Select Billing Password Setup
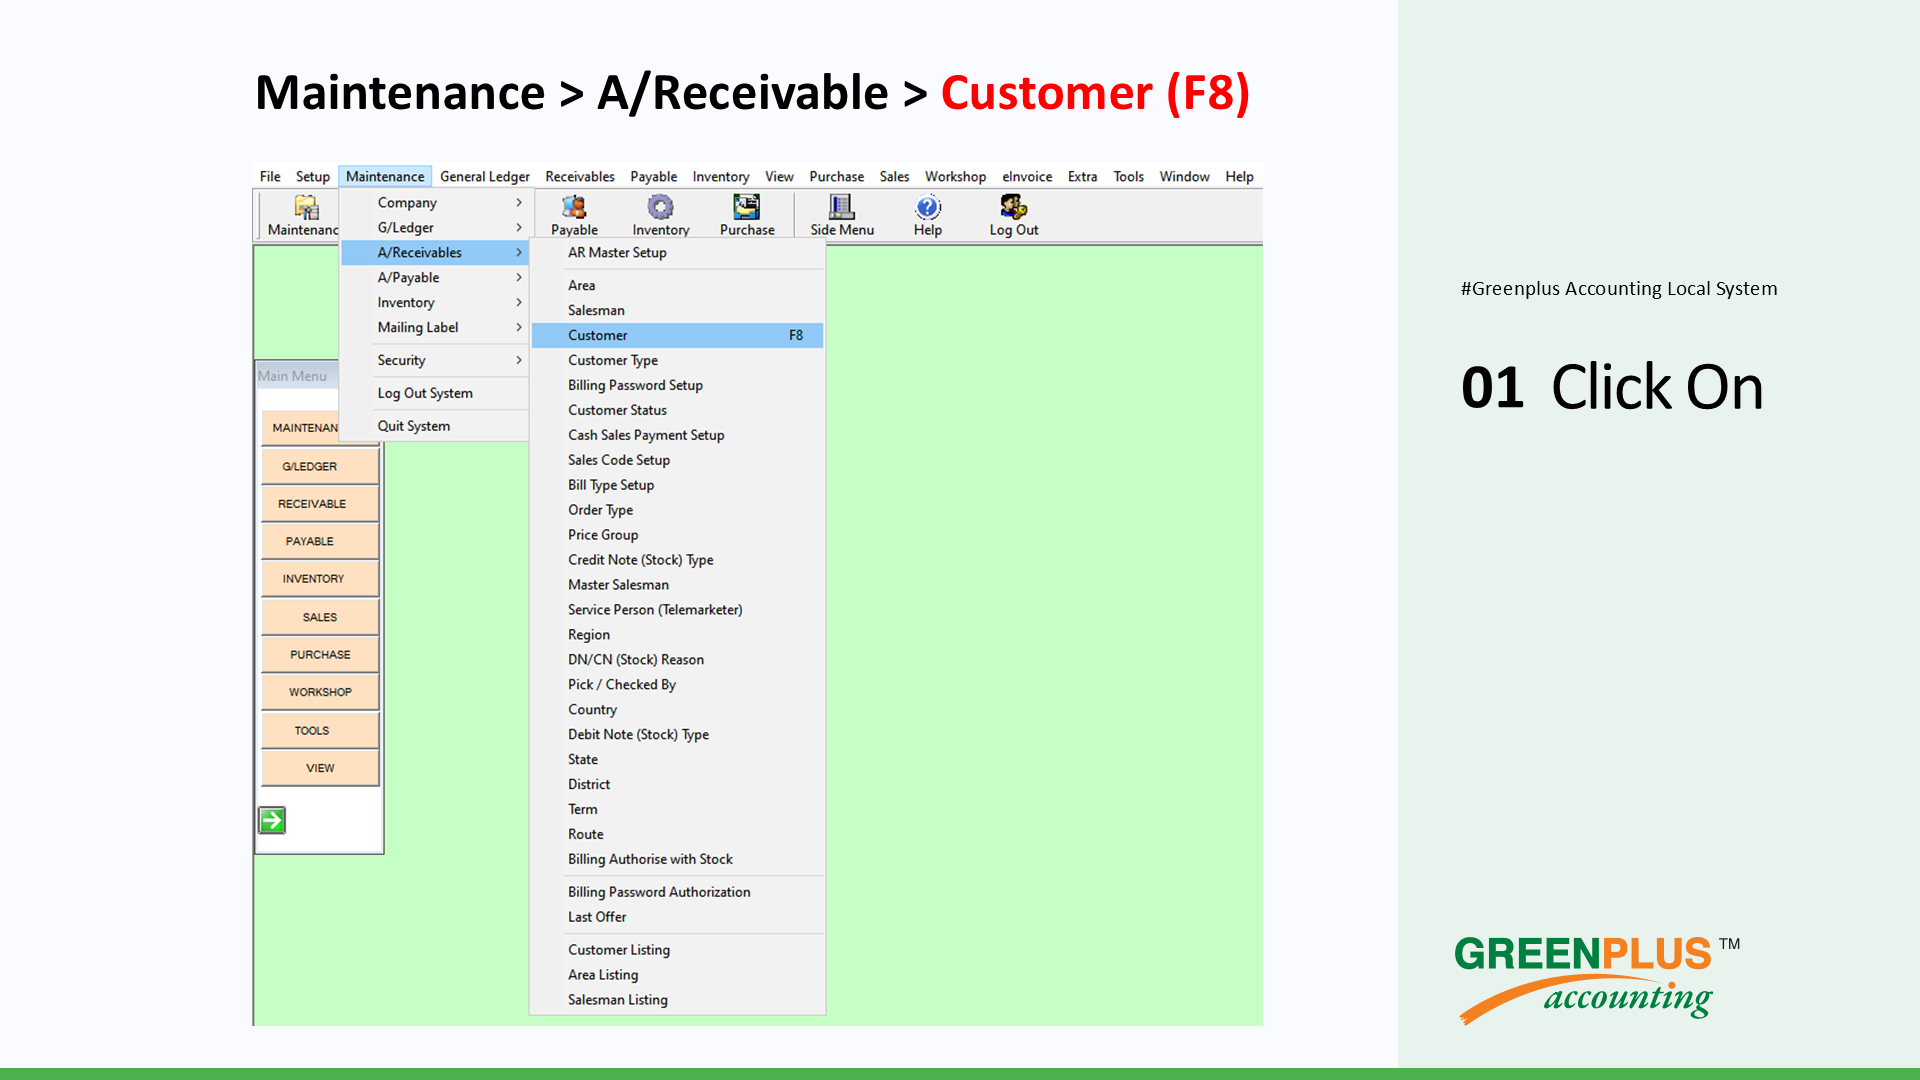Screen dimensions: 1920x1080 tap(678, 385)
